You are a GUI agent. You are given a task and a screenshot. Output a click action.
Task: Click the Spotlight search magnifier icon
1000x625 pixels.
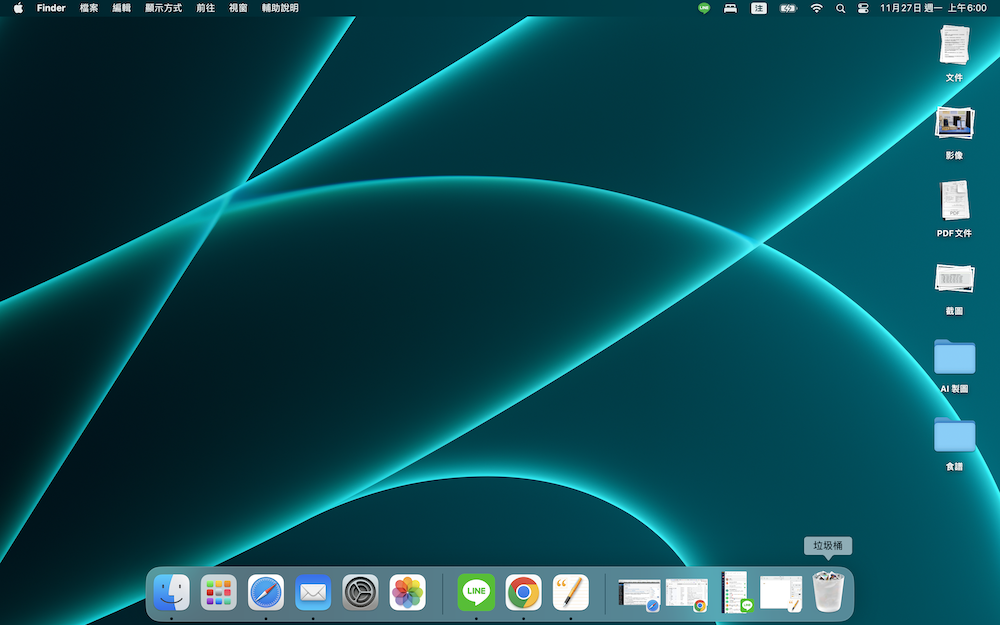point(840,8)
